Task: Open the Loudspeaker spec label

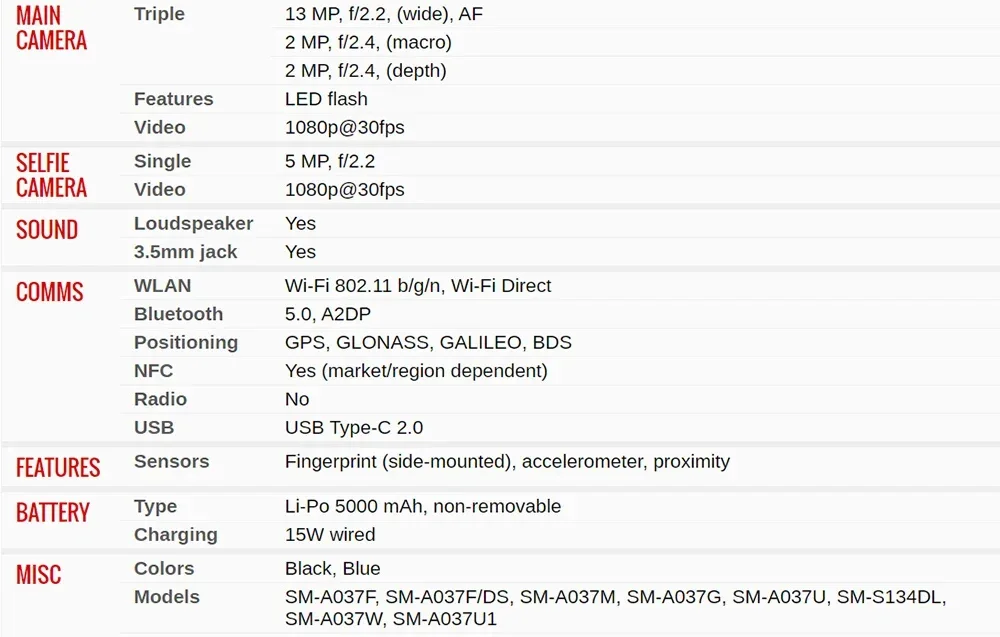Action: [x=193, y=223]
